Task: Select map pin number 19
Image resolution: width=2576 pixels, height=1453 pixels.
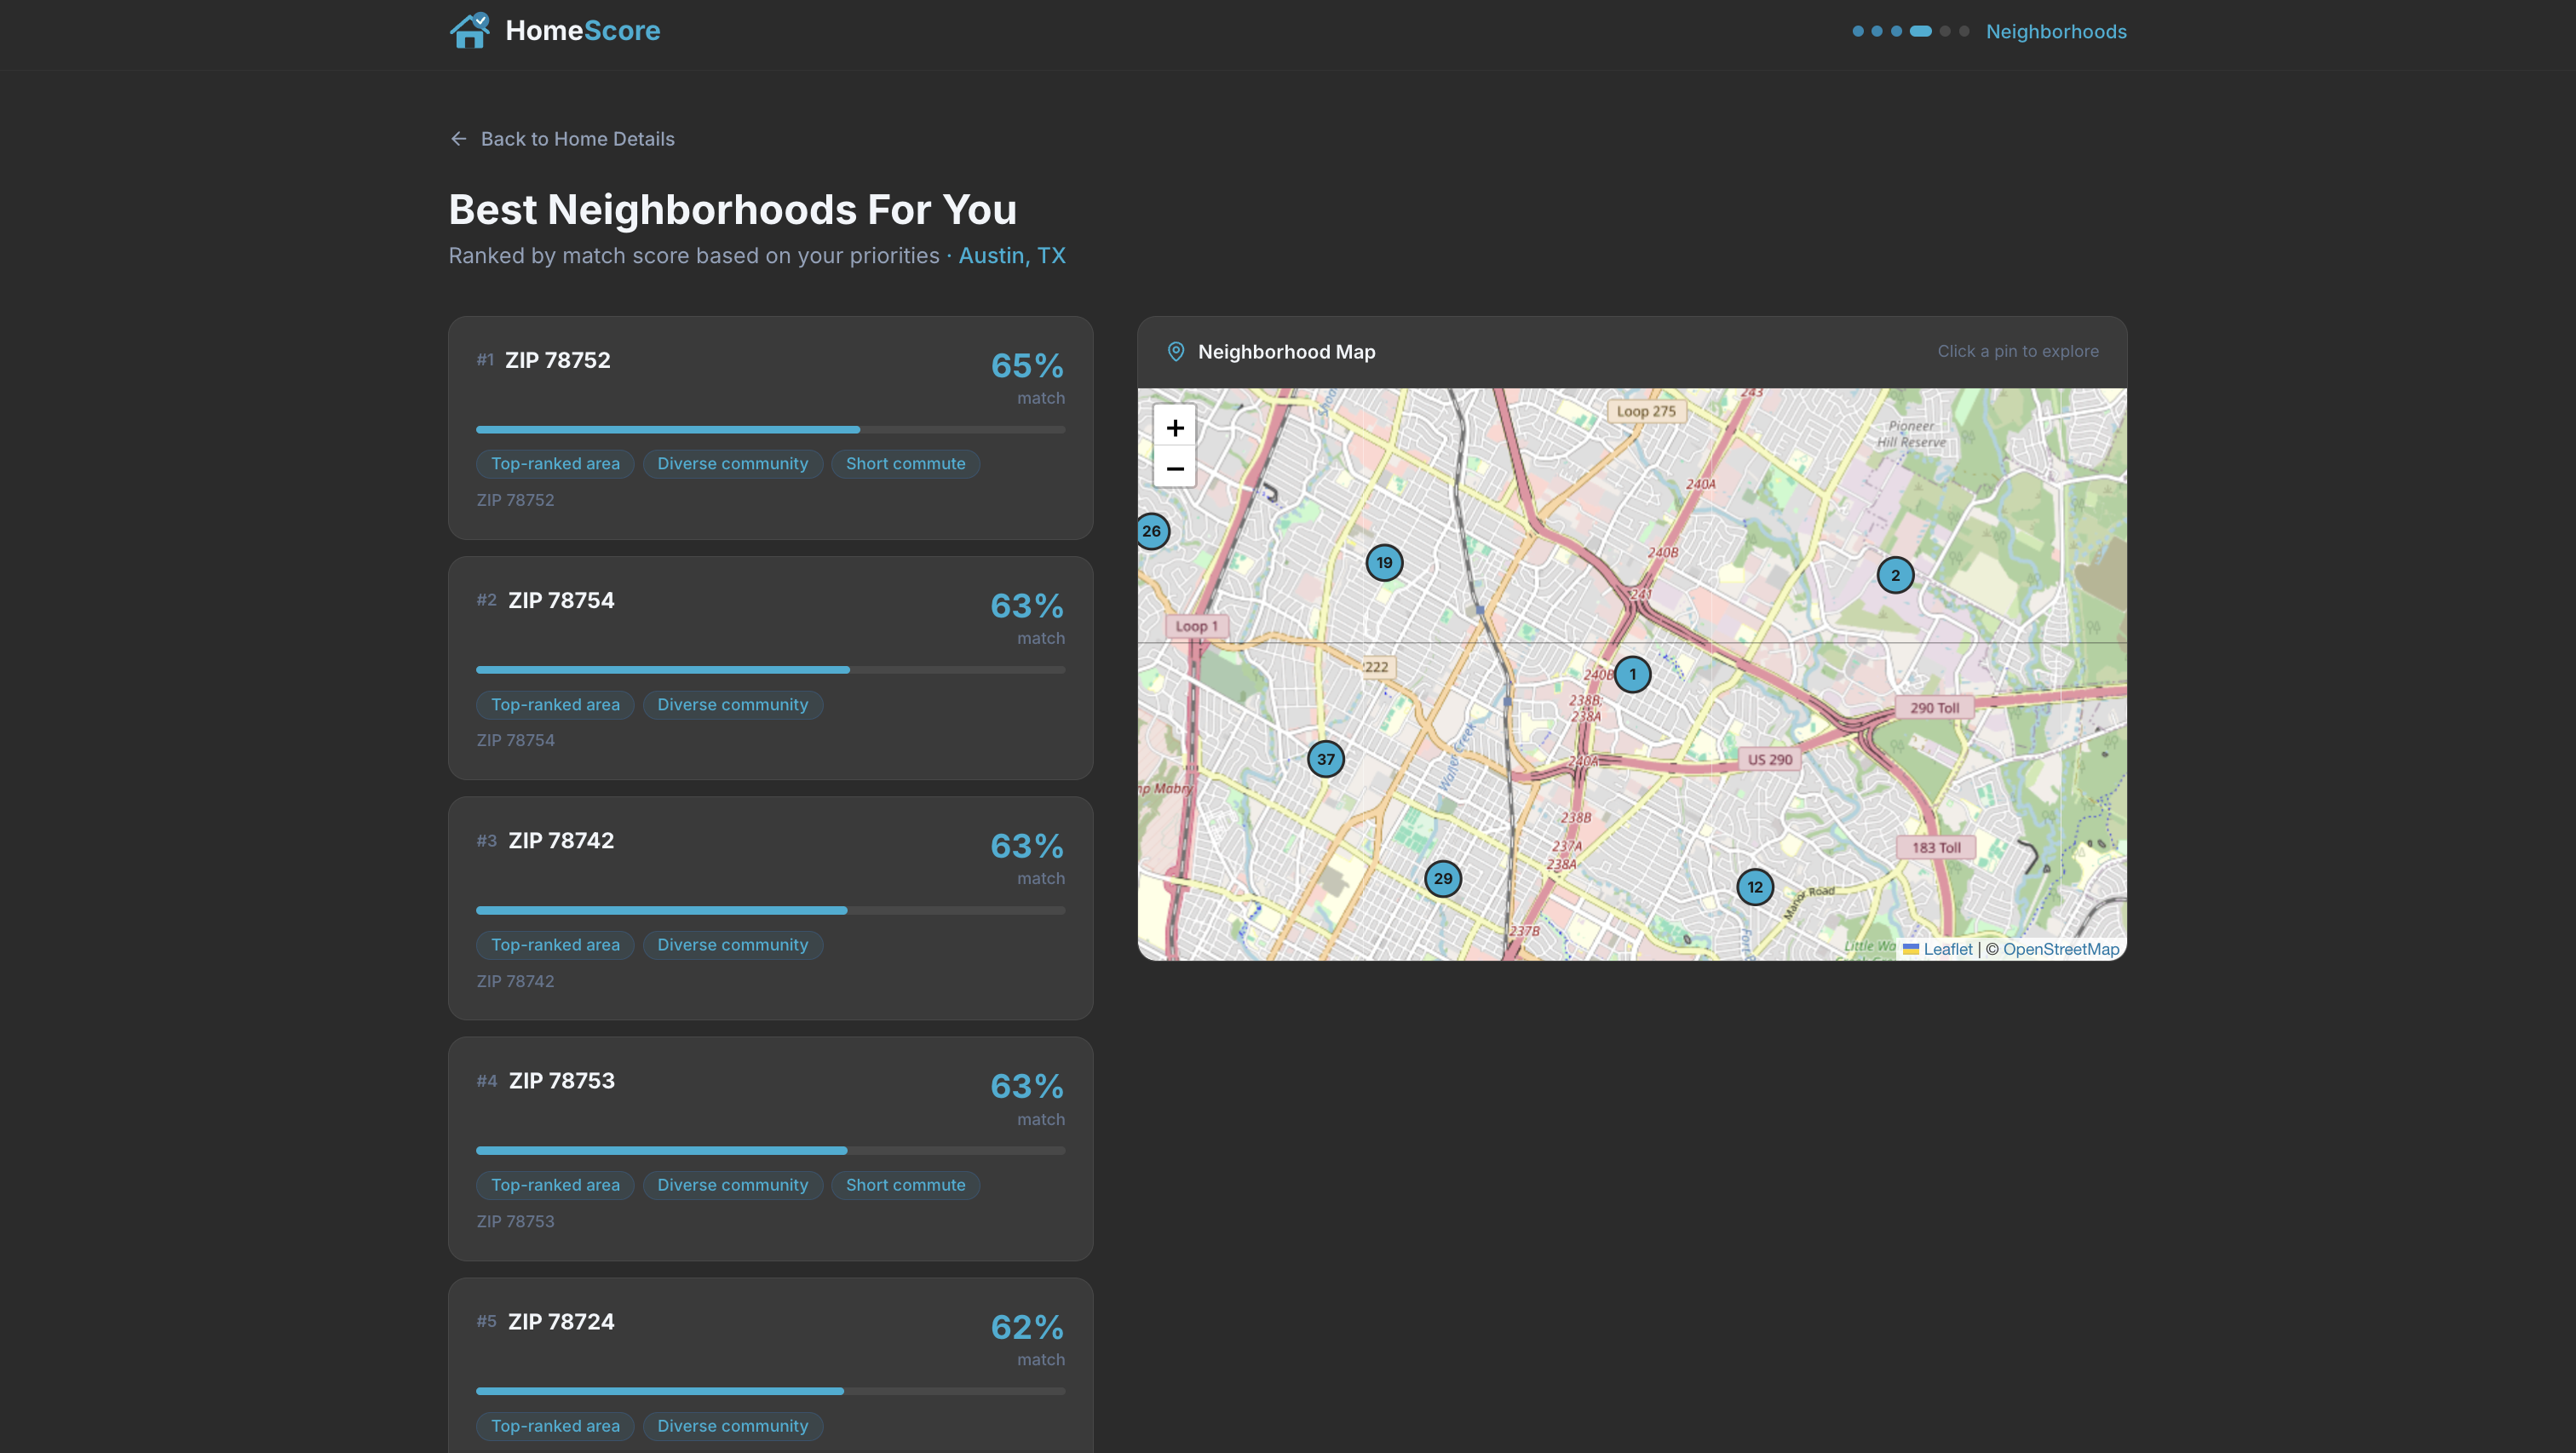Action: point(1384,562)
